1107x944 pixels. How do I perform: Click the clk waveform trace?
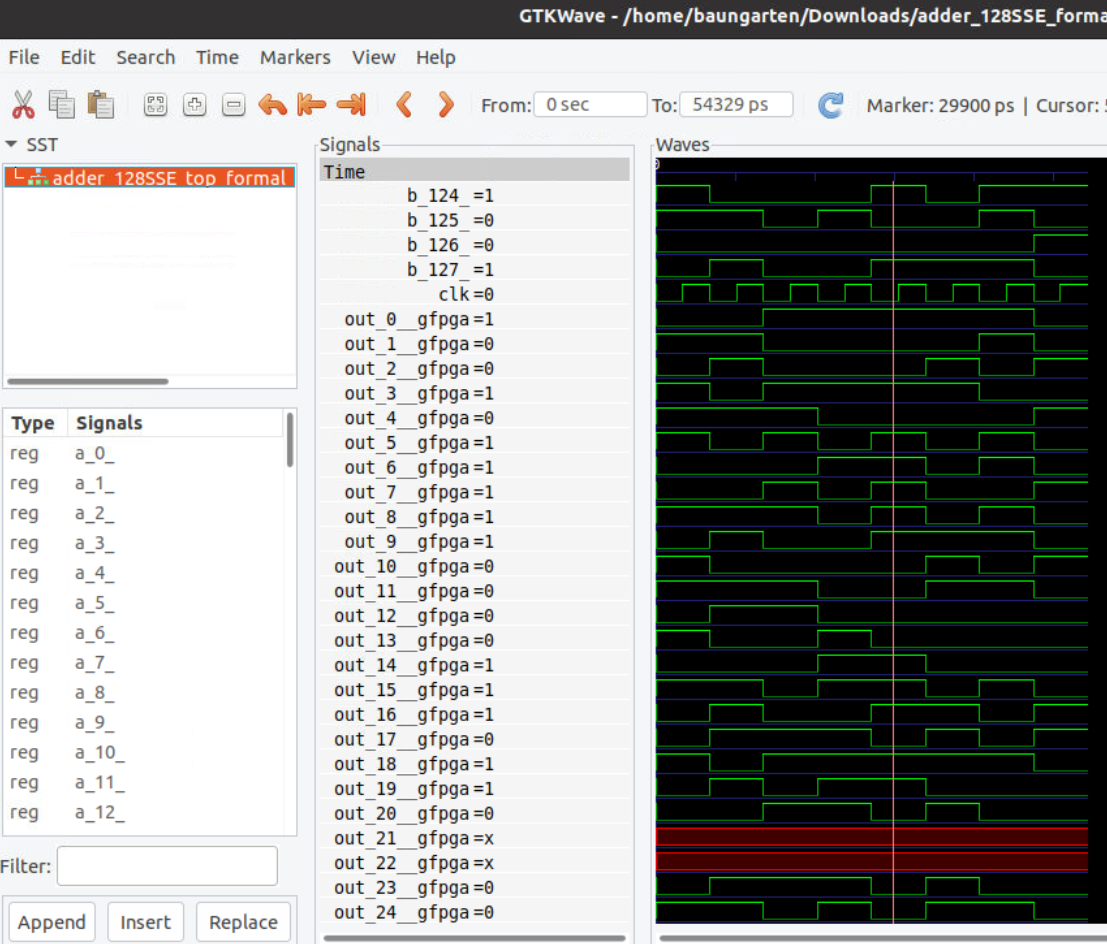(872, 293)
